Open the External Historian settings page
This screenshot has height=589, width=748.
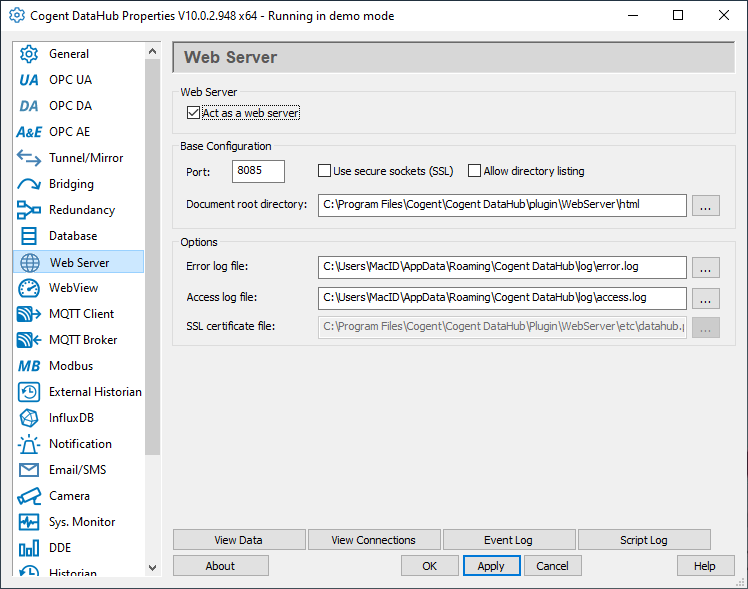pos(95,392)
